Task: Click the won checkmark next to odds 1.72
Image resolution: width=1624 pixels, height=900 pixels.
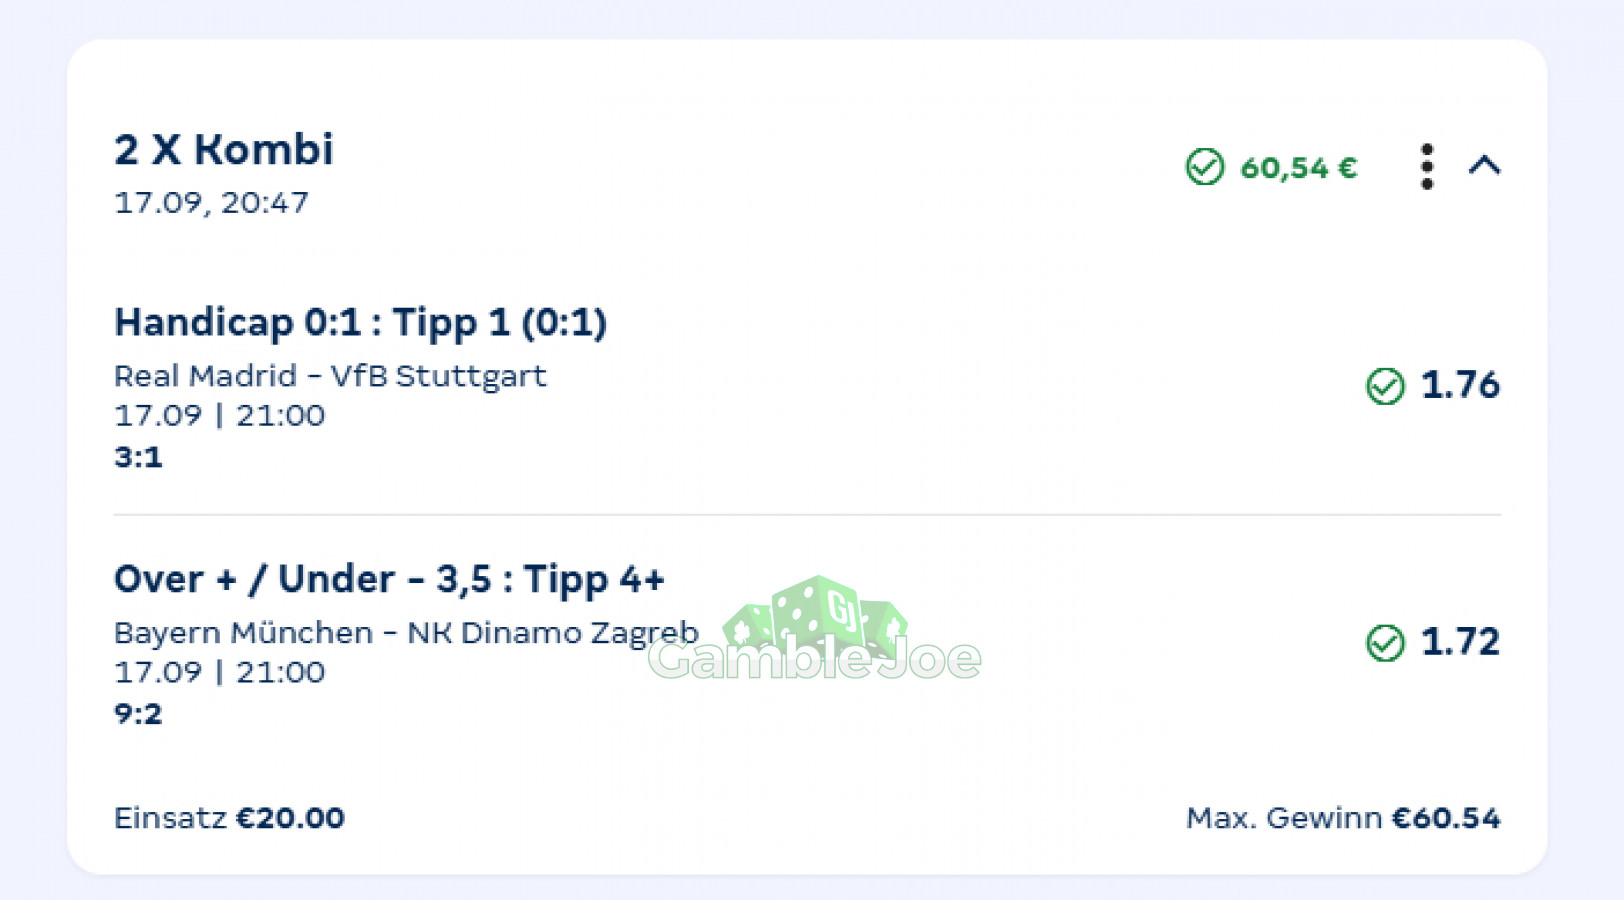Action: click(1385, 642)
